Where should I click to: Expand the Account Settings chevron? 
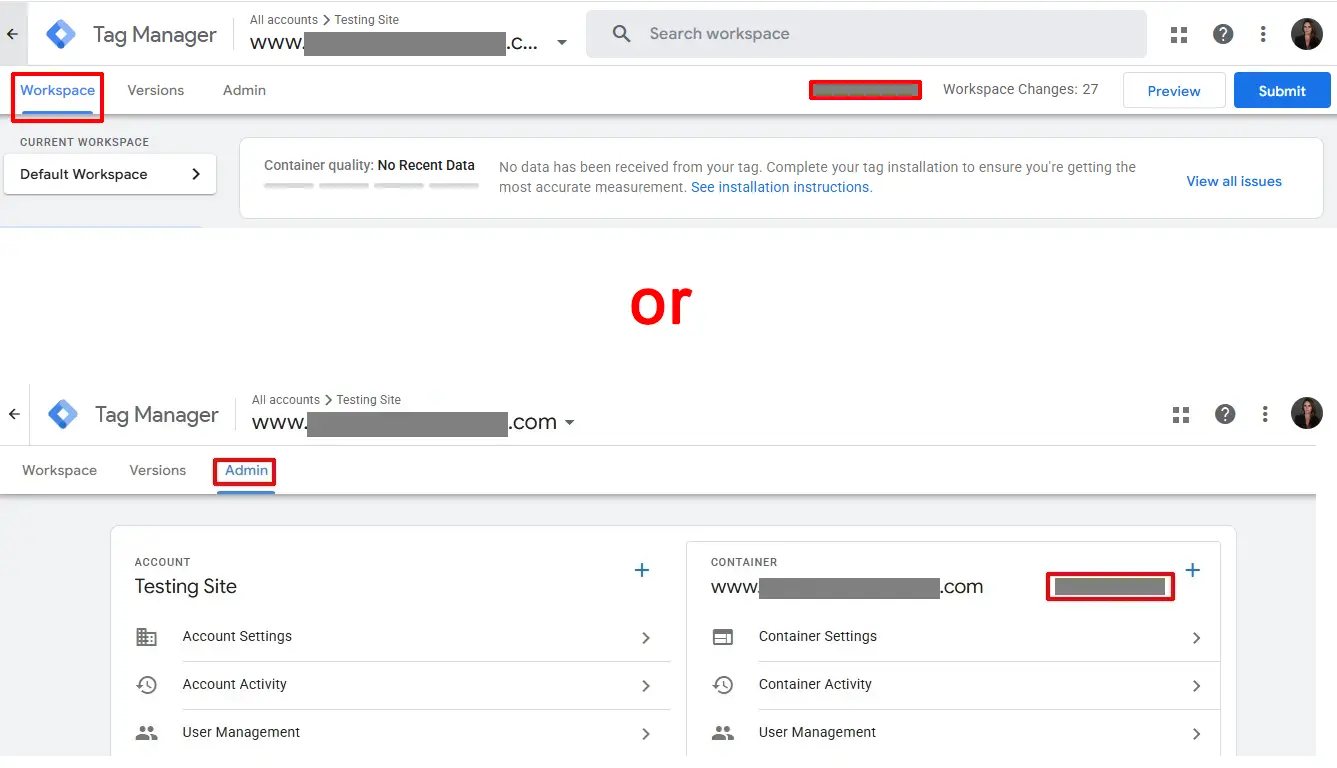(646, 638)
